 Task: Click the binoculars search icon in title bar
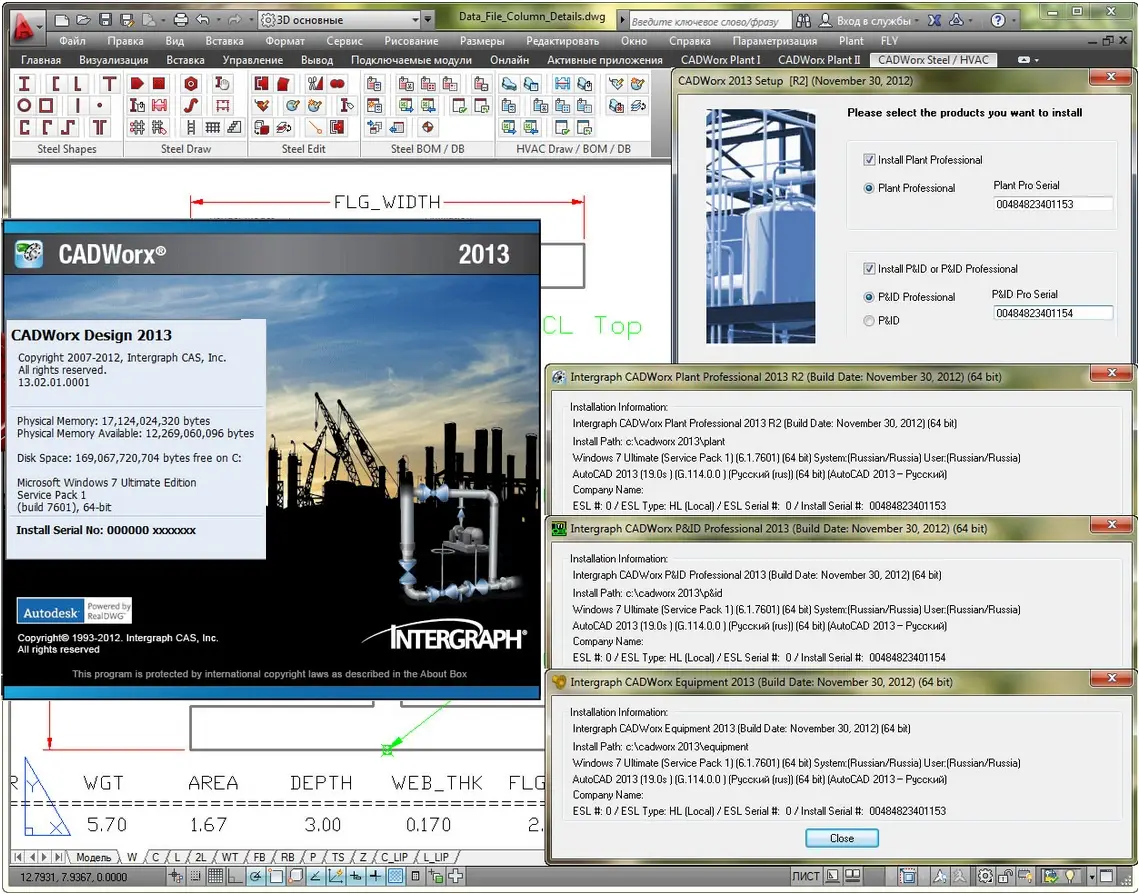tap(803, 20)
